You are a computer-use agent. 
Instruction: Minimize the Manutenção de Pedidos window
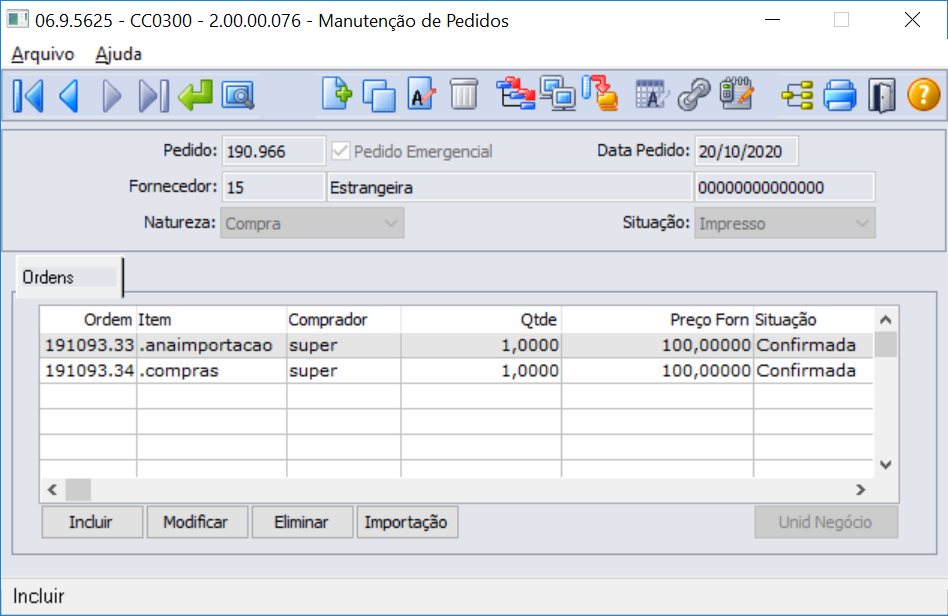tap(772, 20)
